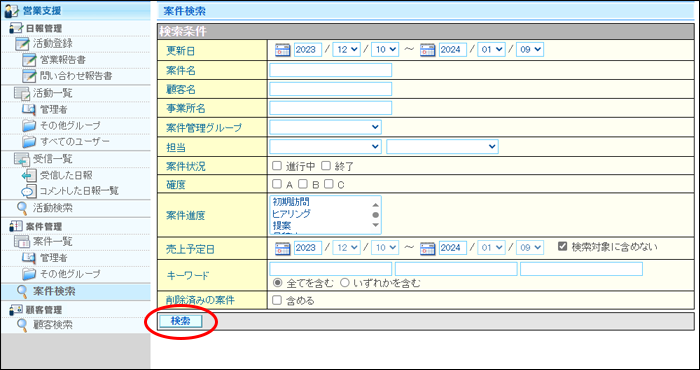Viewport: 700px width, 370px height.
Task: Click the 案件進度 list scrollbar down arrow
Action: coord(375,225)
